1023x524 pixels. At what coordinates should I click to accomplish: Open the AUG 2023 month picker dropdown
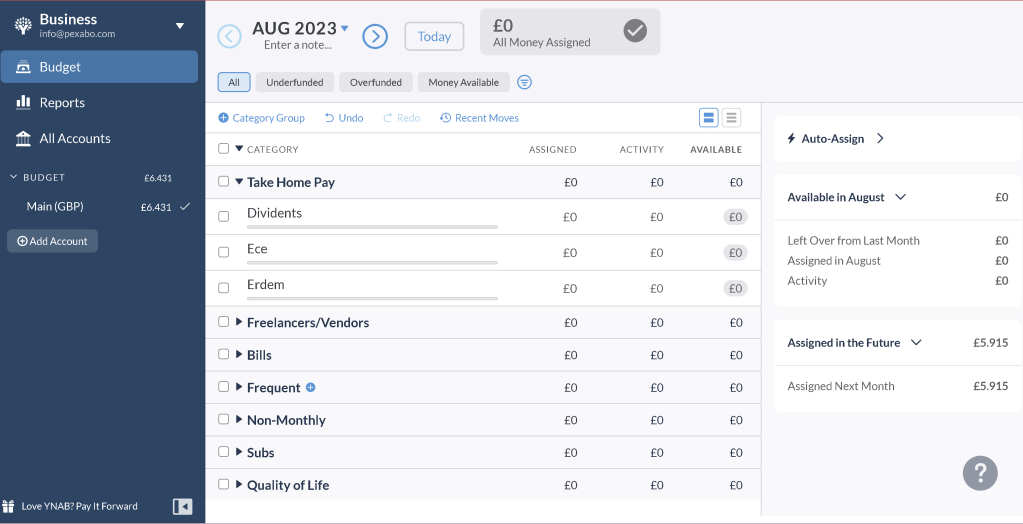point(345,28)
